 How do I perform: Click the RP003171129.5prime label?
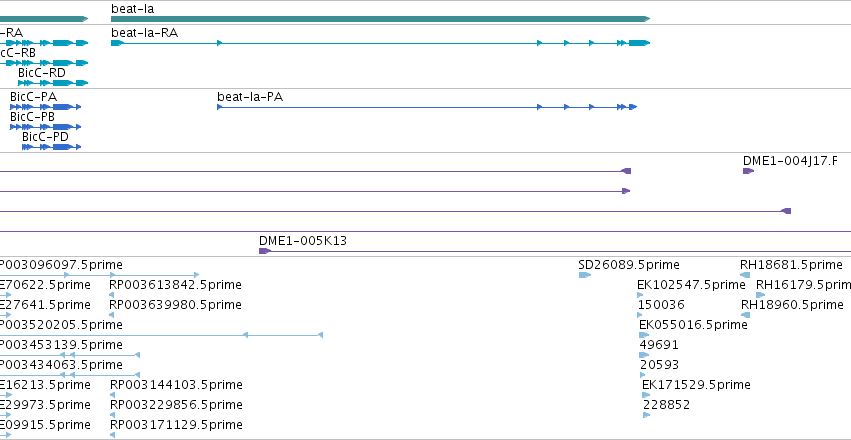tap(176, 424)
